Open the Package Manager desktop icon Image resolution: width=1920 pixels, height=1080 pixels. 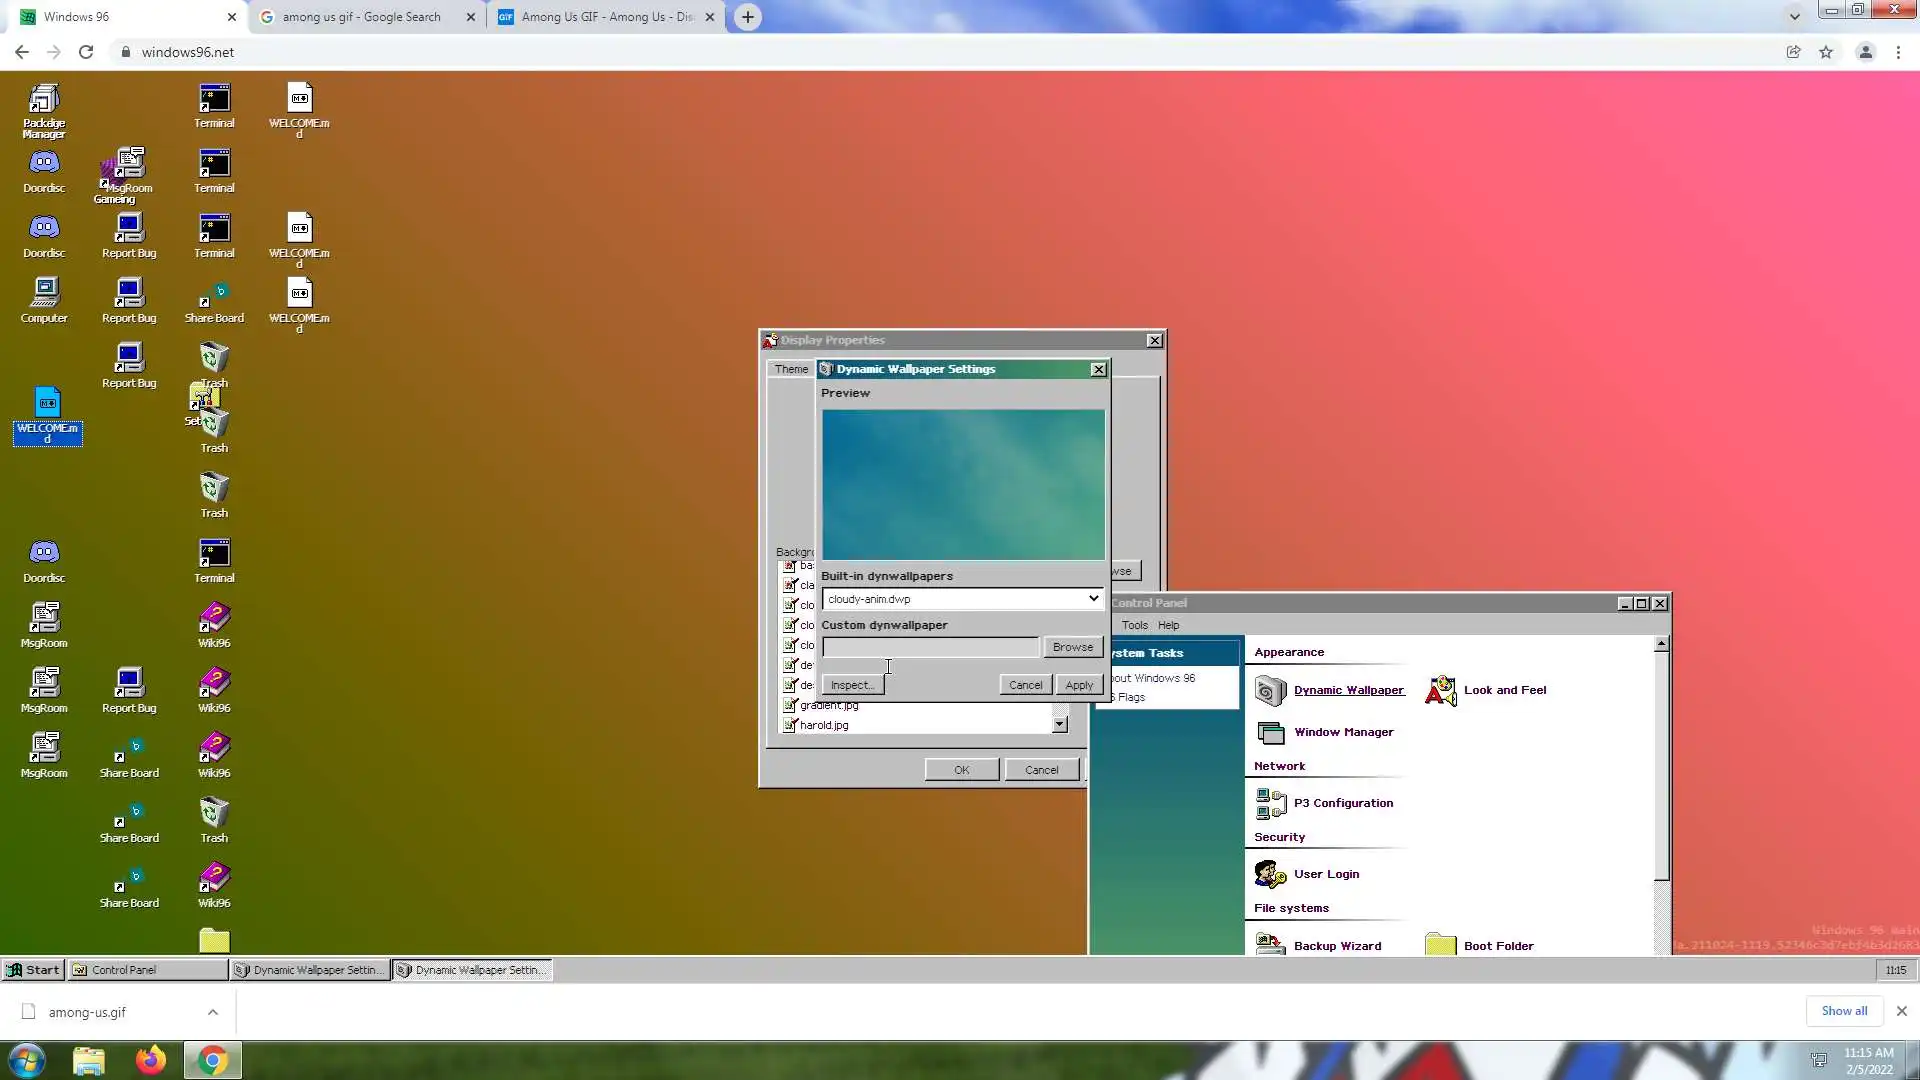pyautogui.click(x=44, y=100)
